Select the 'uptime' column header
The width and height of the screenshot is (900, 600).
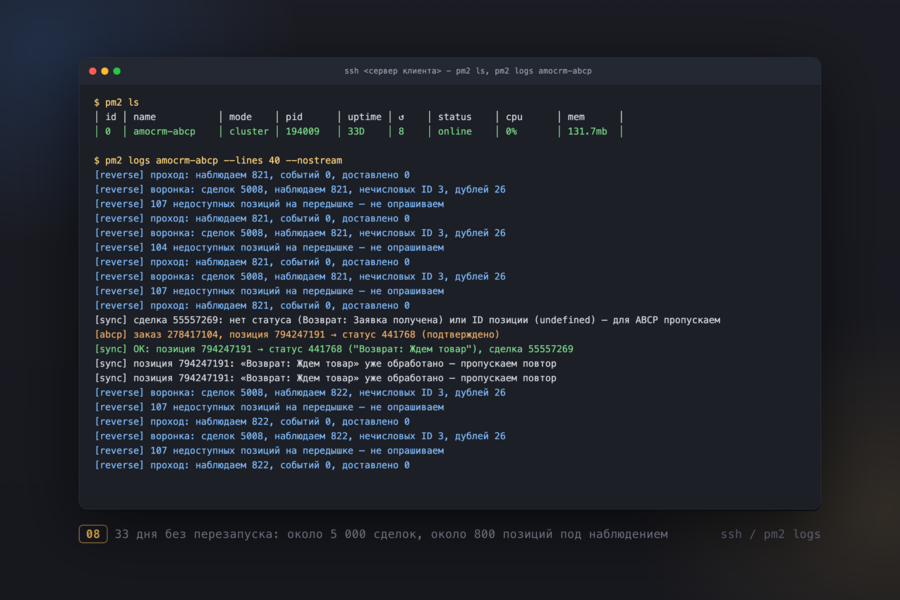point(364,117)
